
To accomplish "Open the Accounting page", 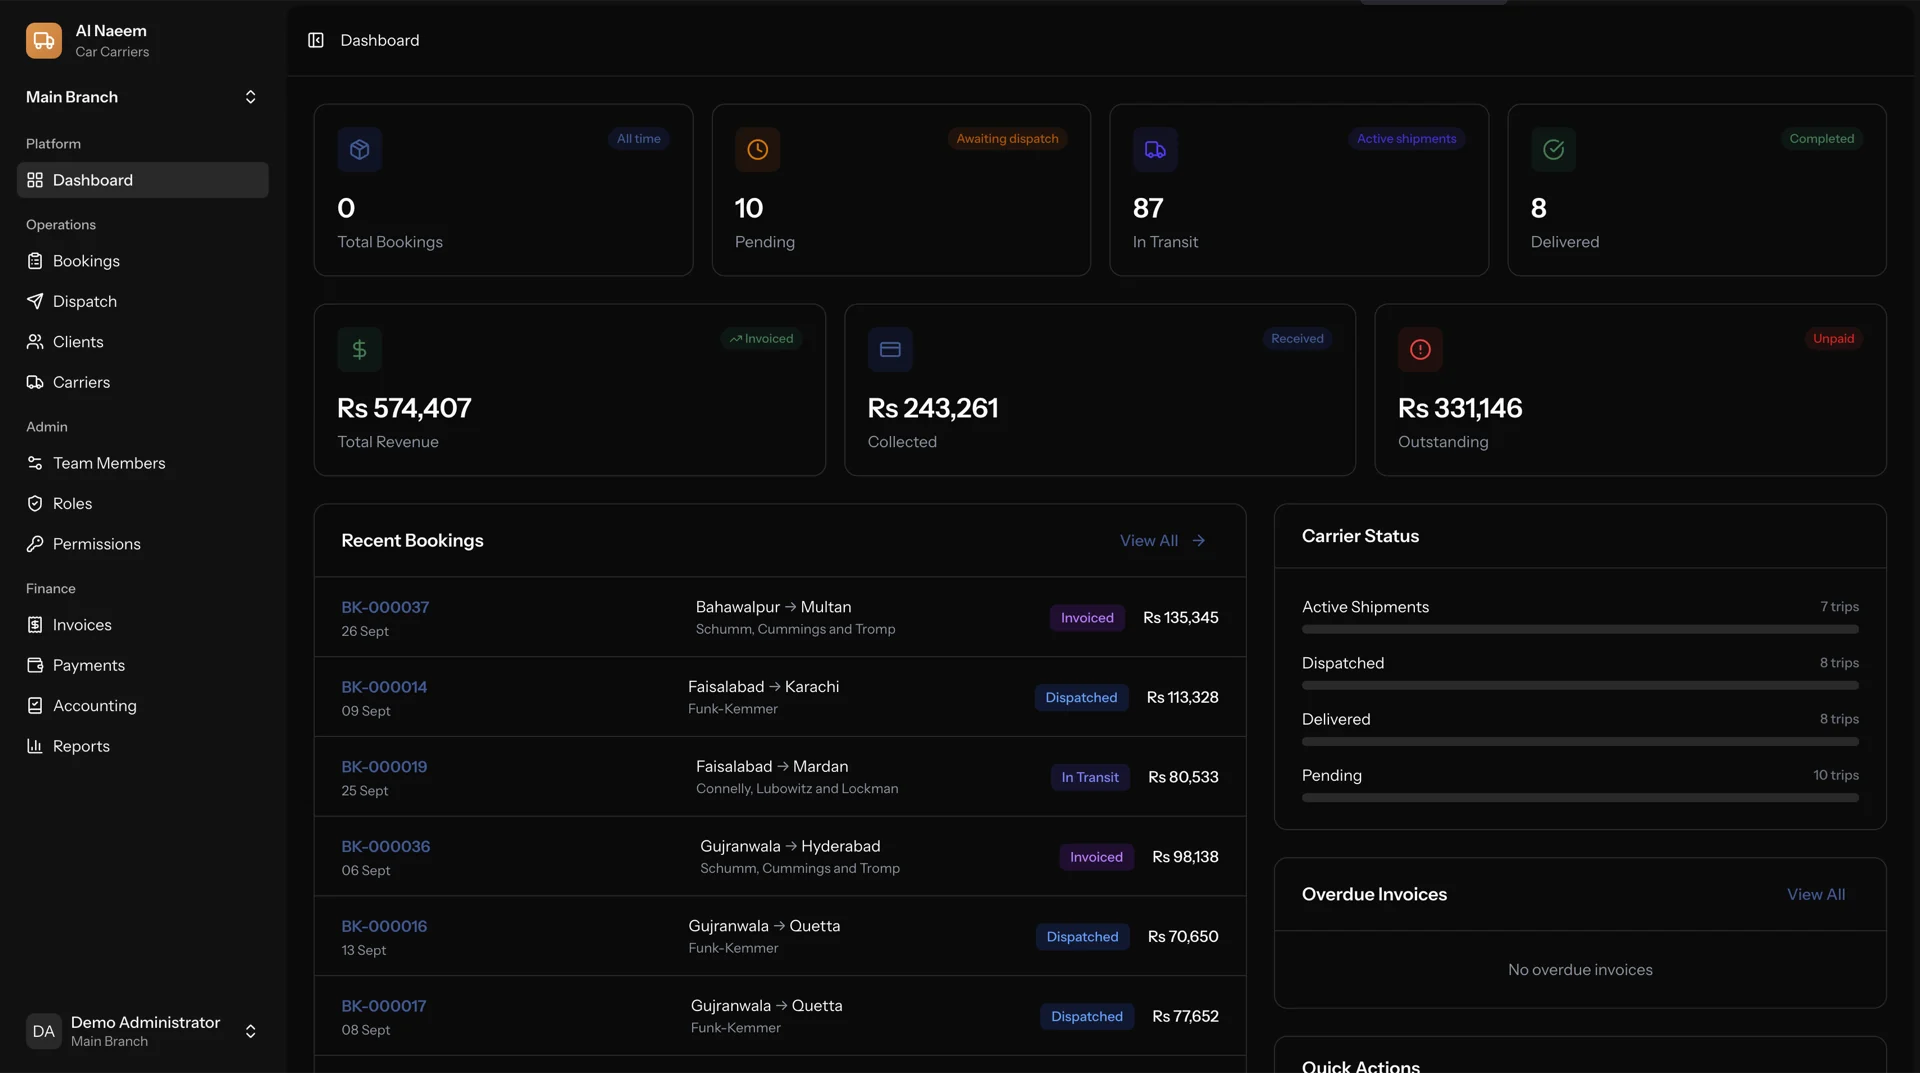I will 143,706.
